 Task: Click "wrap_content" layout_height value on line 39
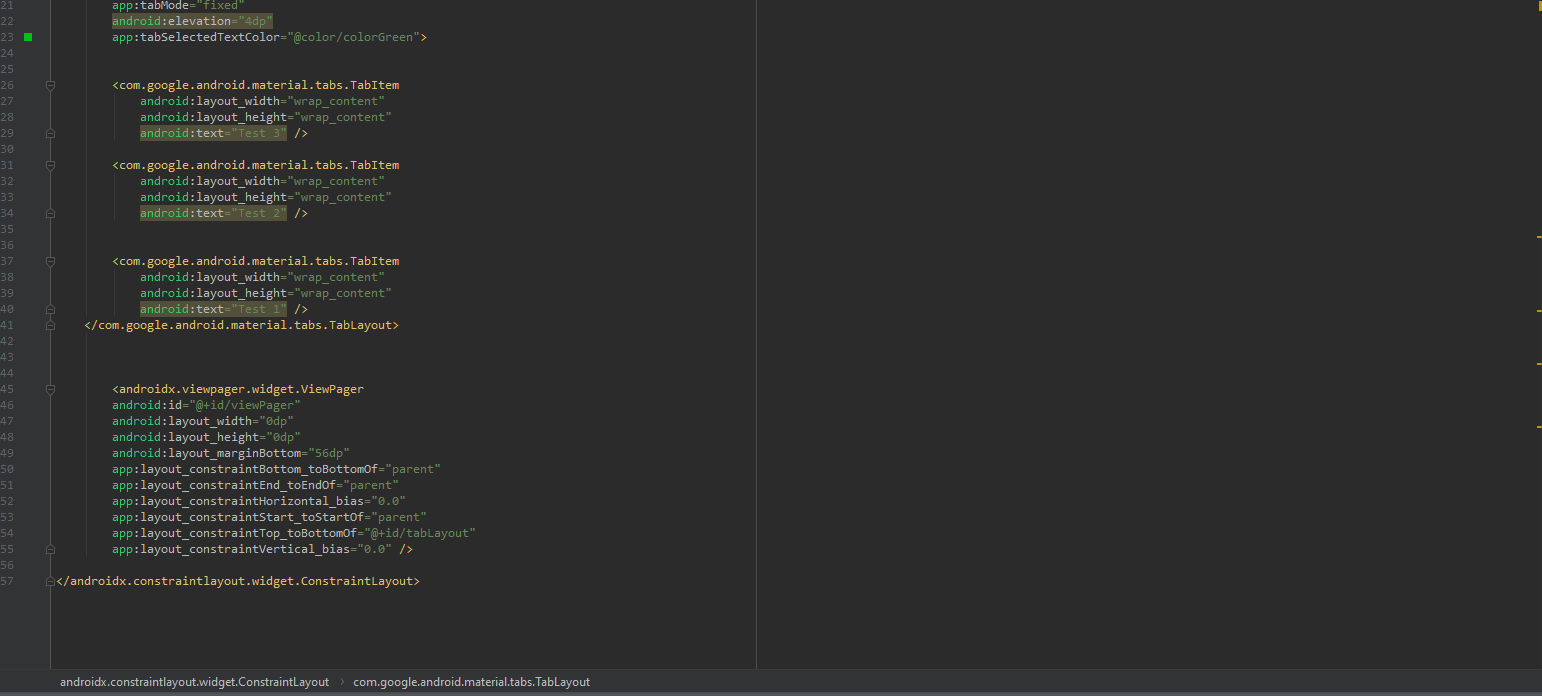tap(343, 293)
